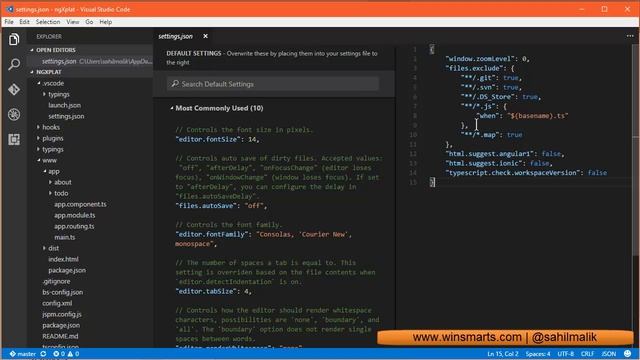Expand the dist folder
The height and width of the screenshot is (360, 640).
tap(44, 248)
